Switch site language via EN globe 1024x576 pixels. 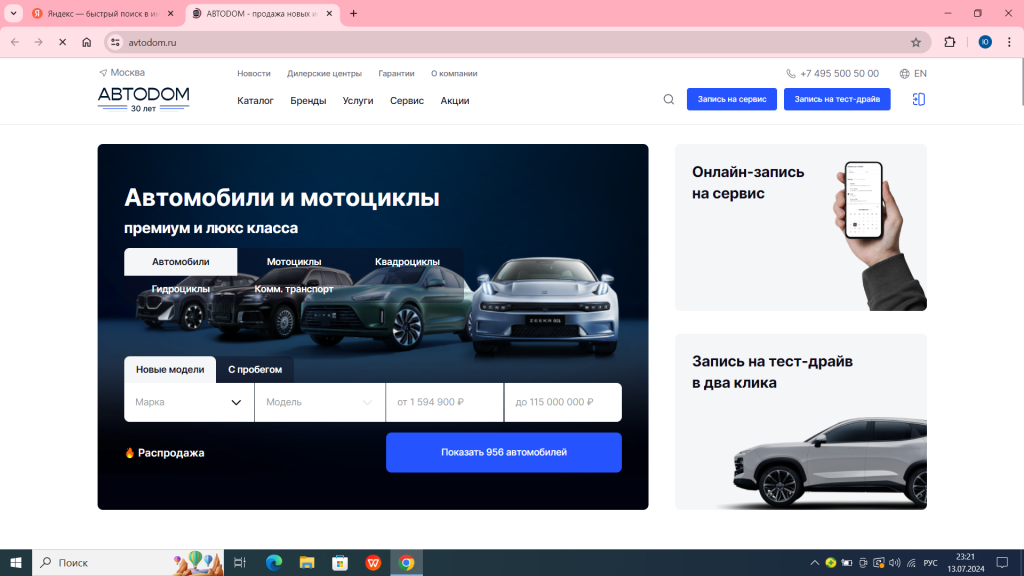(913, 74)
